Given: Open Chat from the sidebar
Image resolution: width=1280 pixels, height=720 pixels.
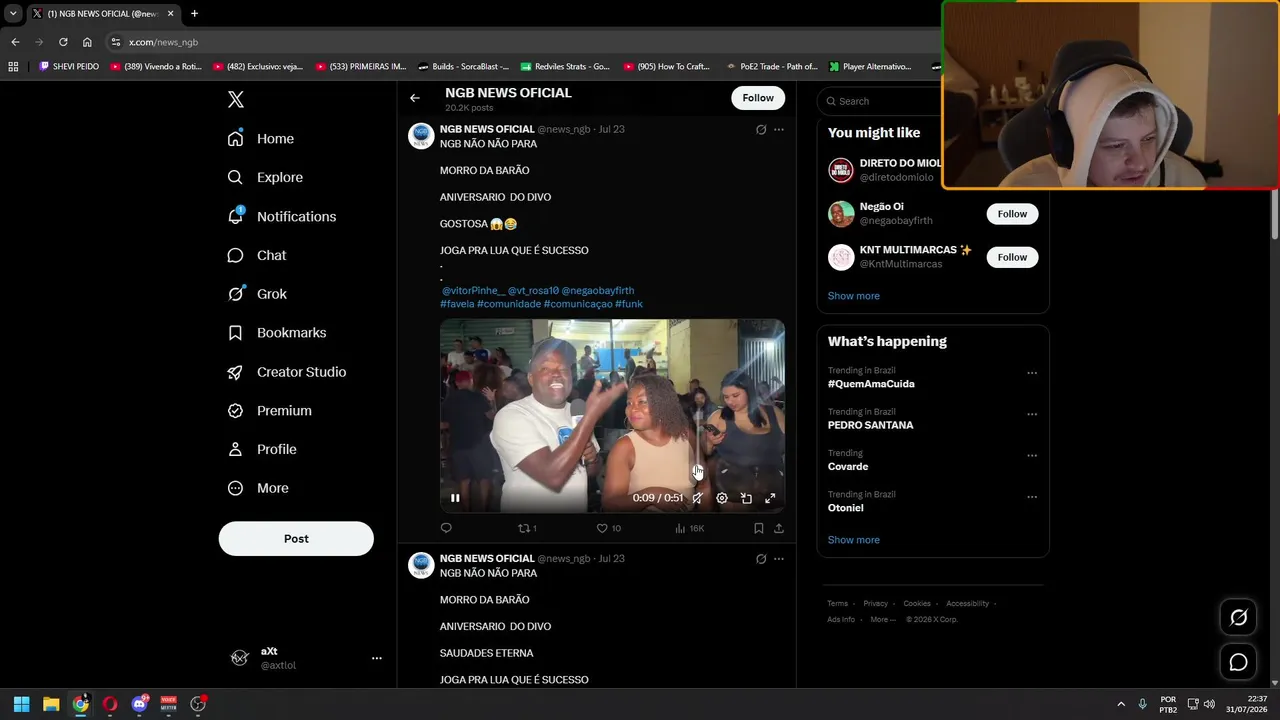Looking at the screenshot, I should click(x=257, y=255).
